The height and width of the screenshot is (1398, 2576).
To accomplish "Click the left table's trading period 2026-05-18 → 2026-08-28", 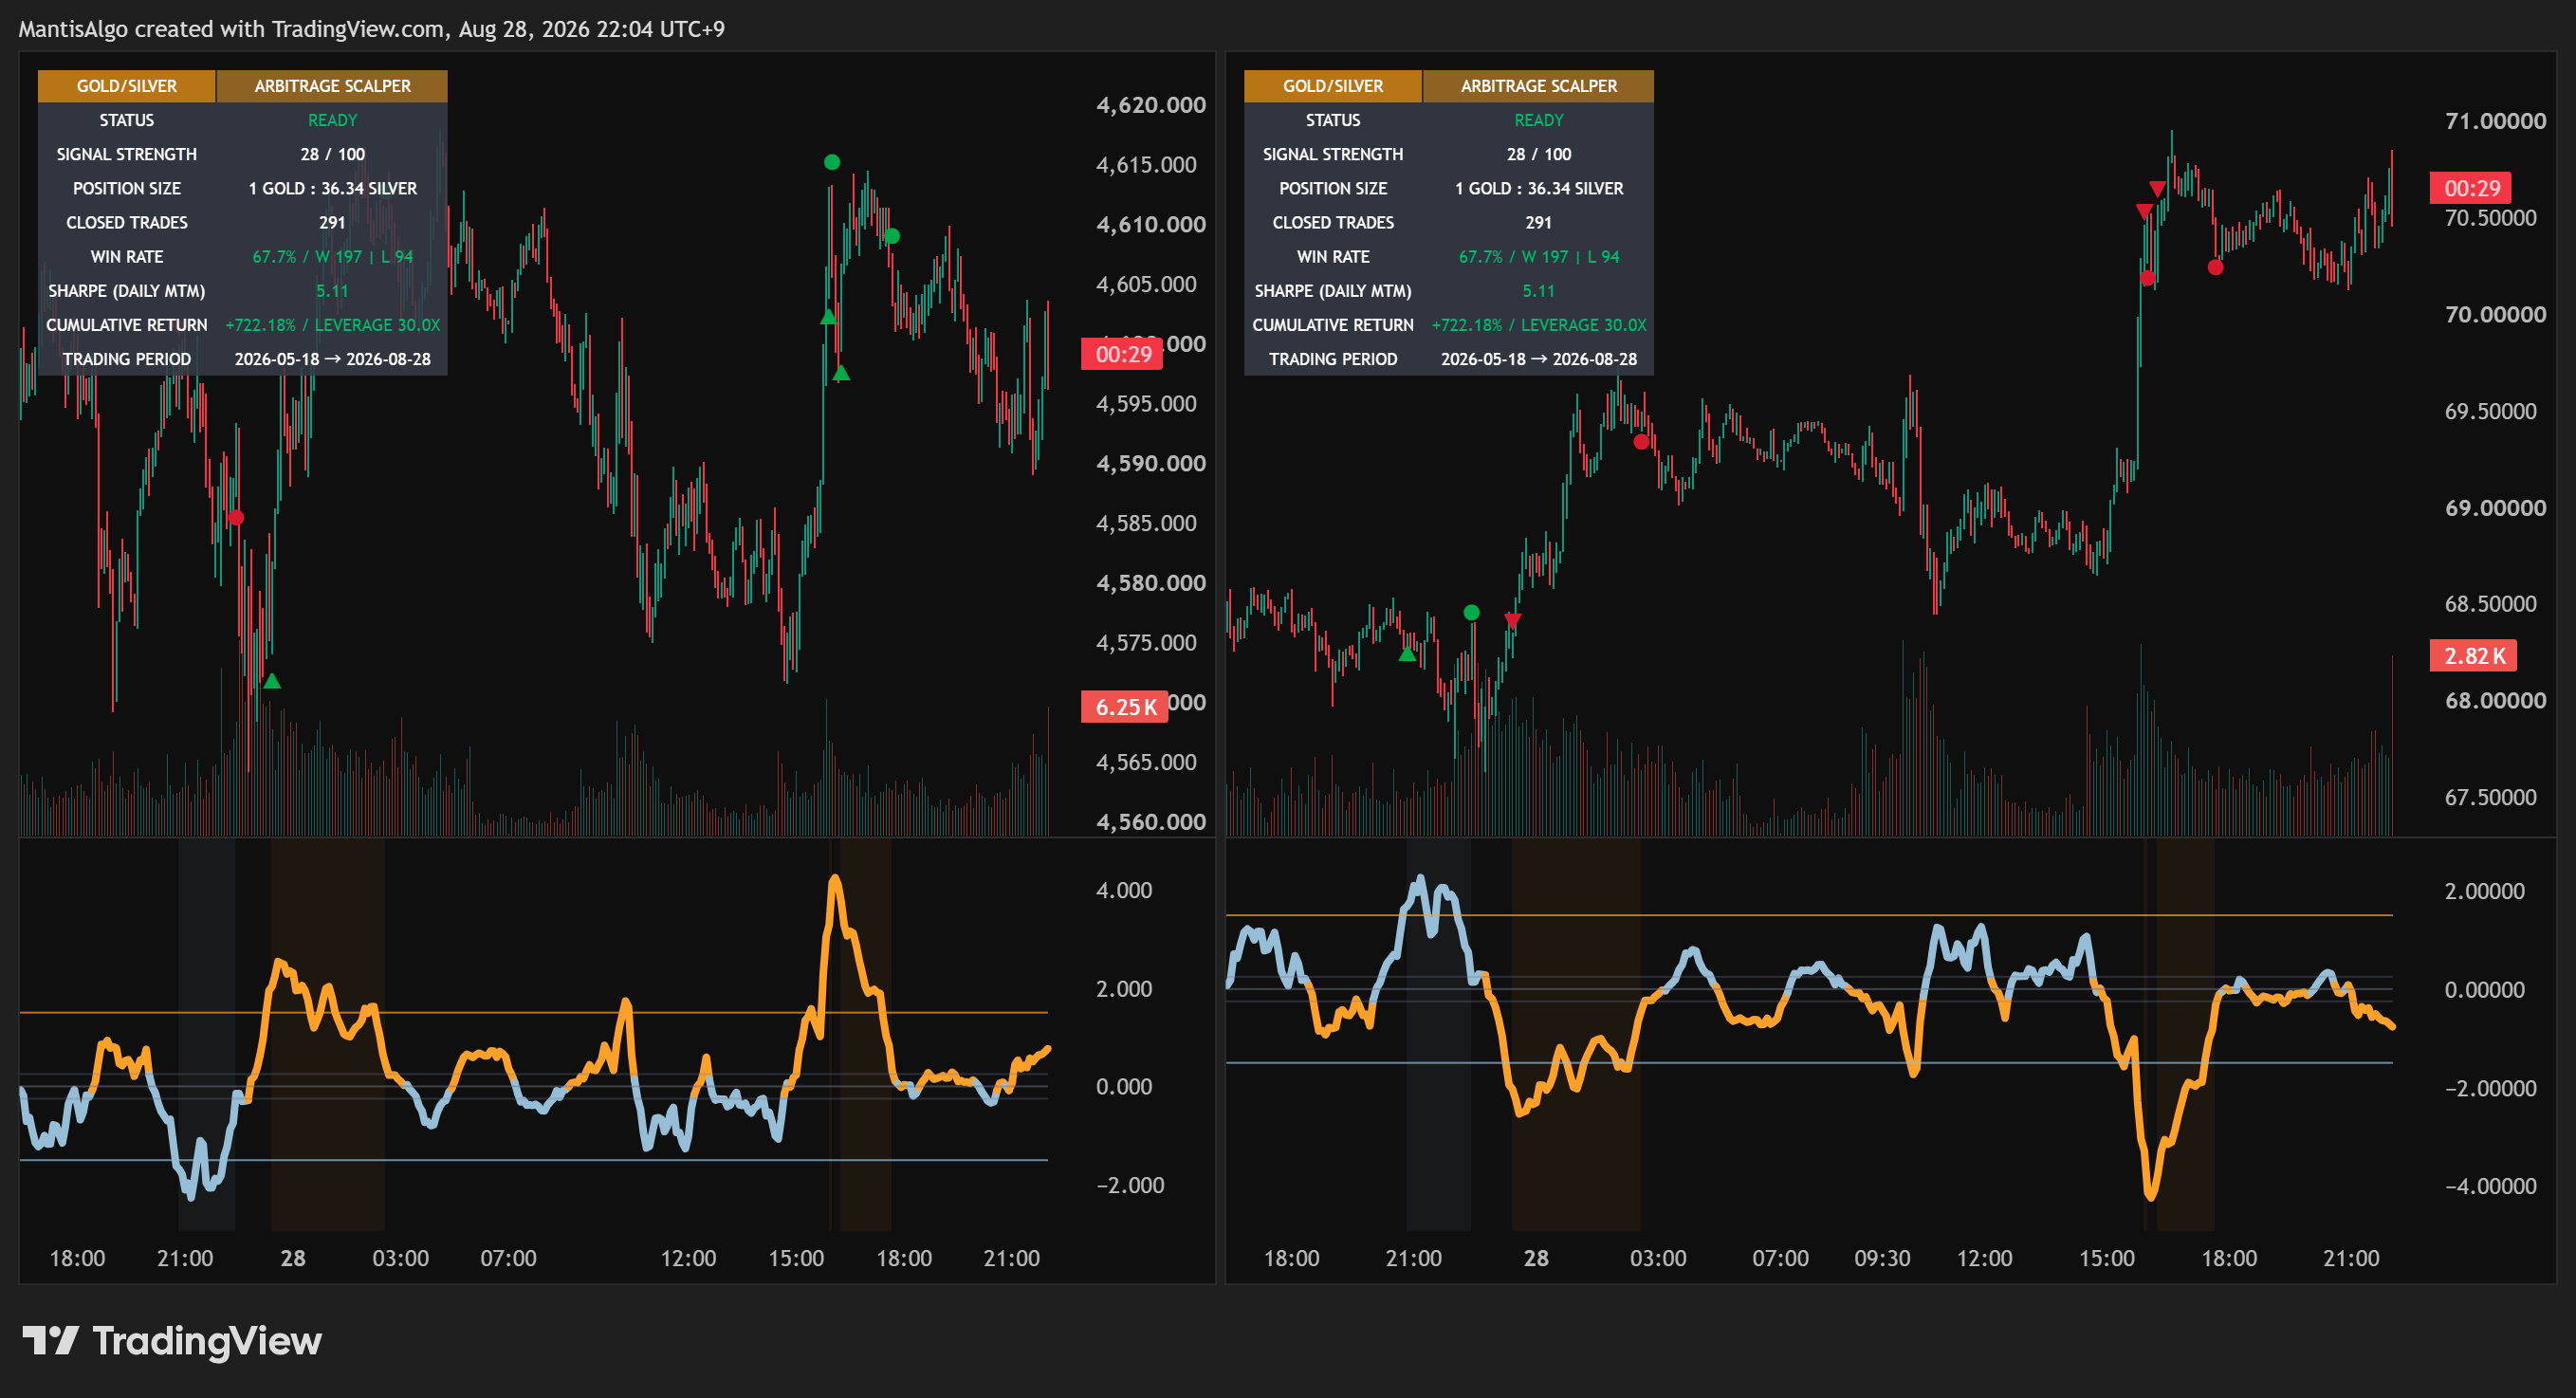I will (x=332, y=359).
